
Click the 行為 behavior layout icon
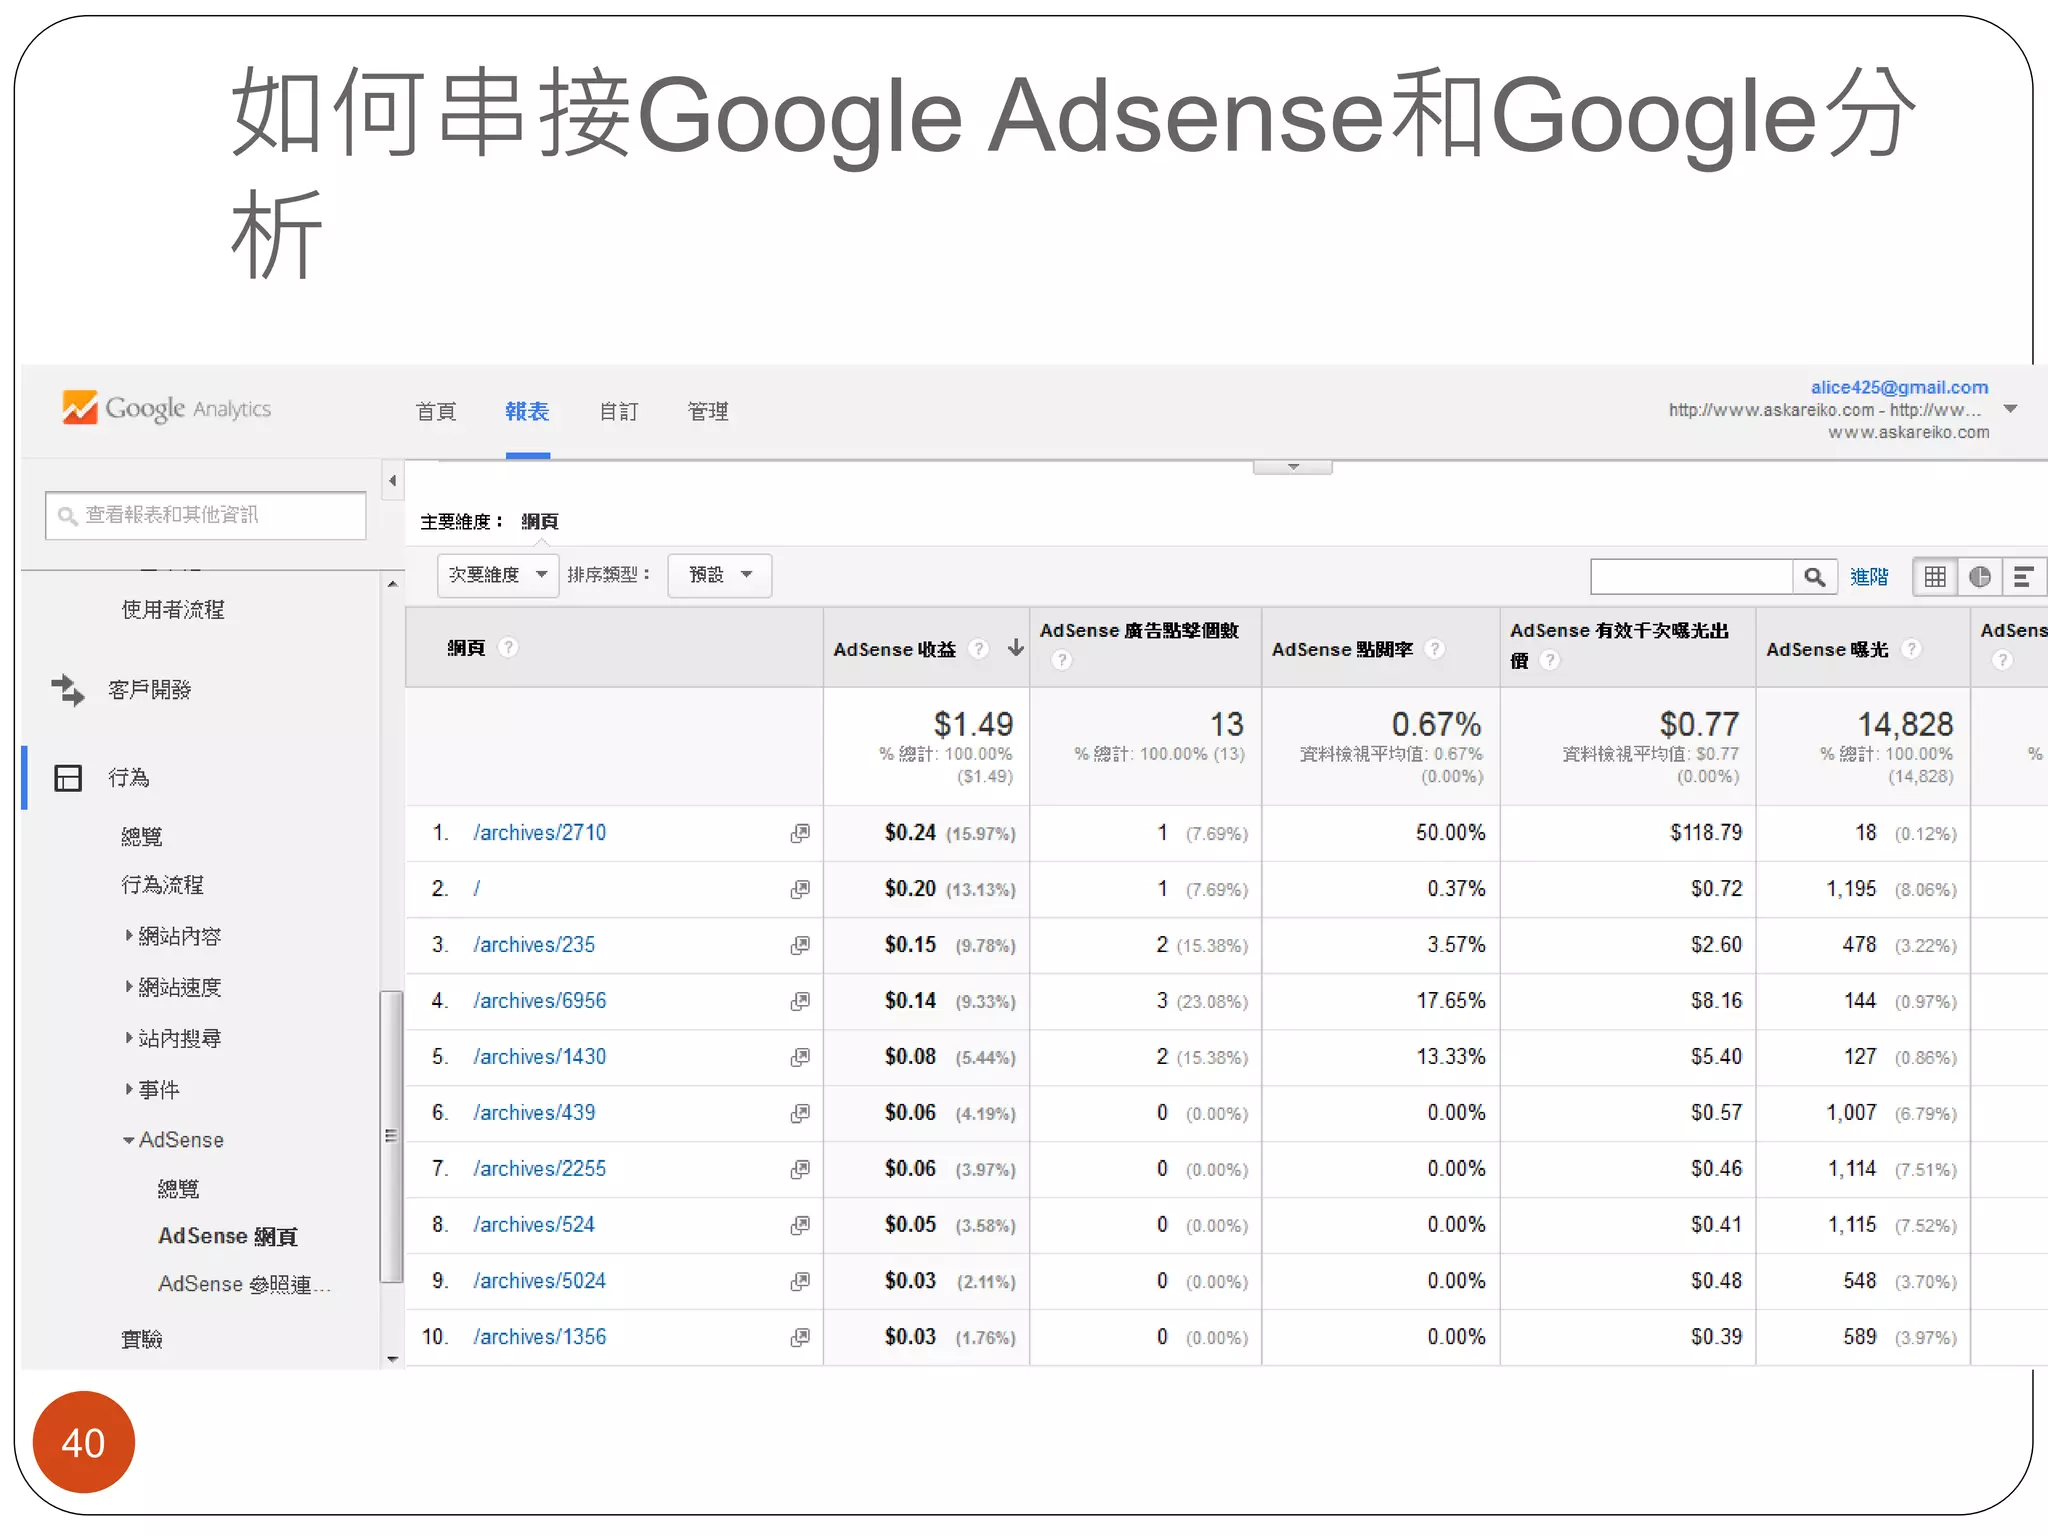coord(68,778)
